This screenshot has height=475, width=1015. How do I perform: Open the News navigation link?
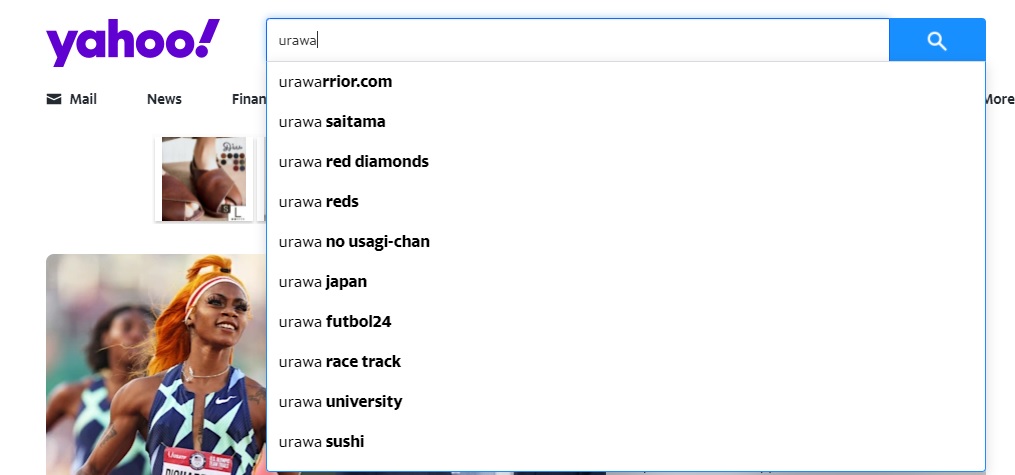pos(164,99)
